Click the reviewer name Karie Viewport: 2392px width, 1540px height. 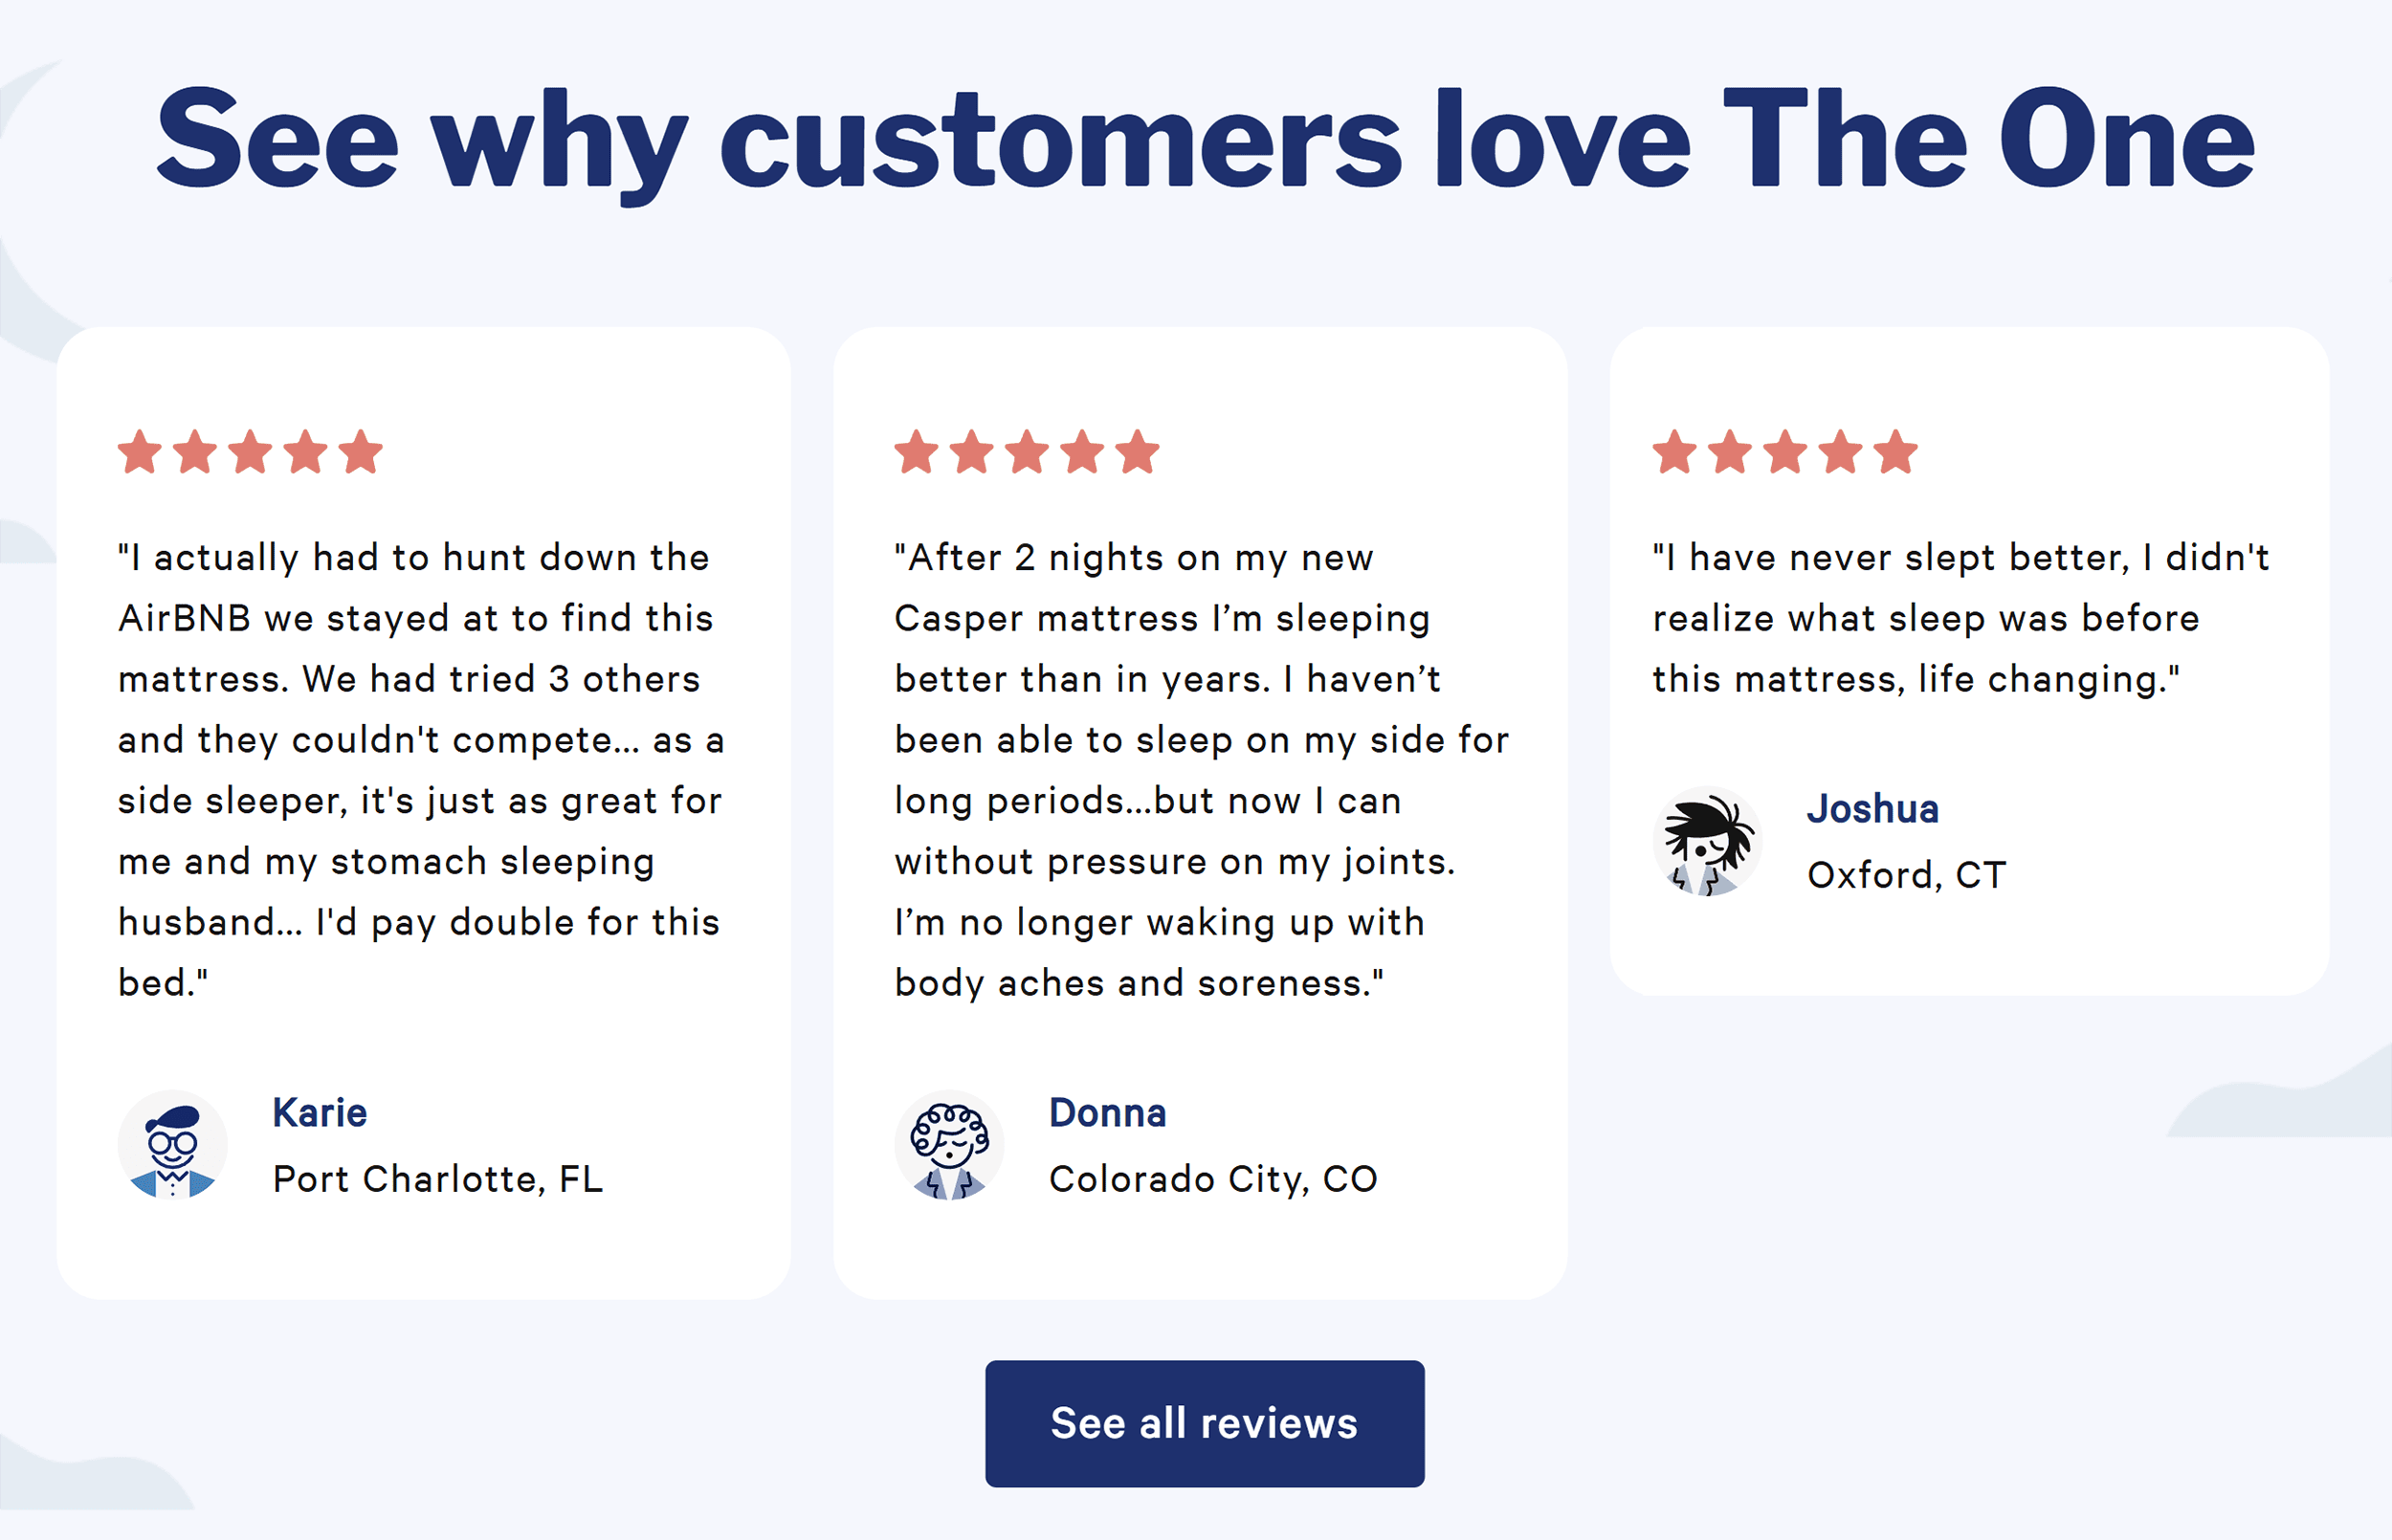click(319, 1112)
